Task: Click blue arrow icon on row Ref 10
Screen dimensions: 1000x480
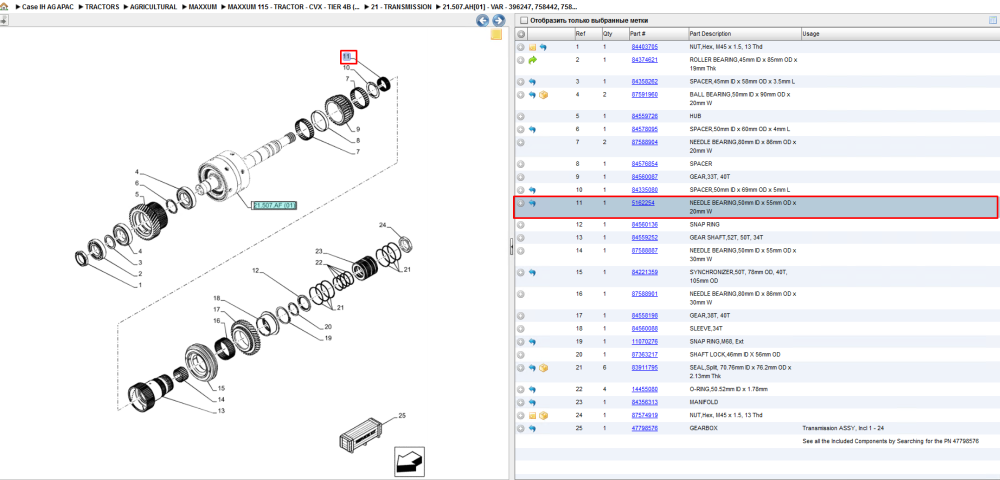Action: (x=532, y=190)
